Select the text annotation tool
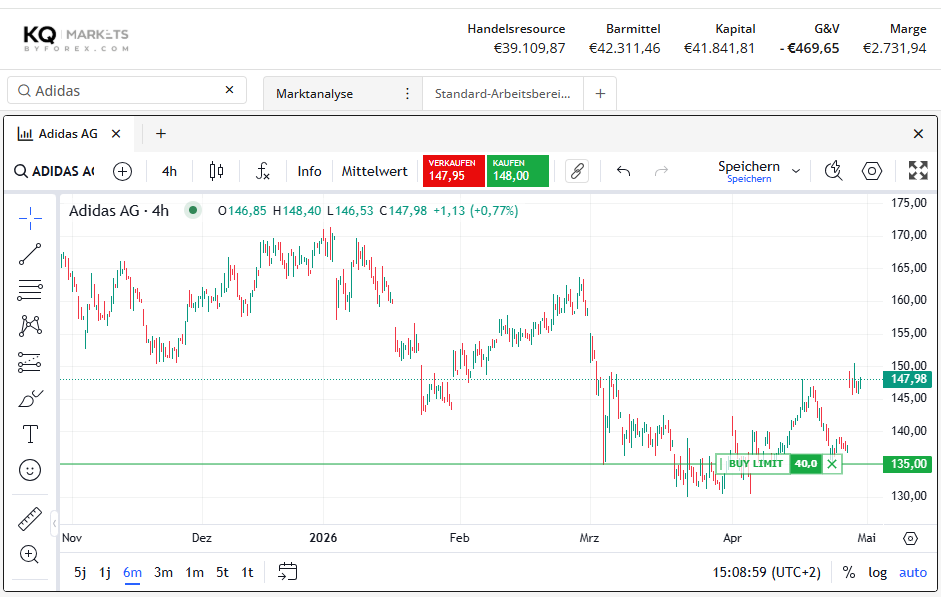Image resolution: width=941 pixels, height=597 pixels. click(30, 434)
